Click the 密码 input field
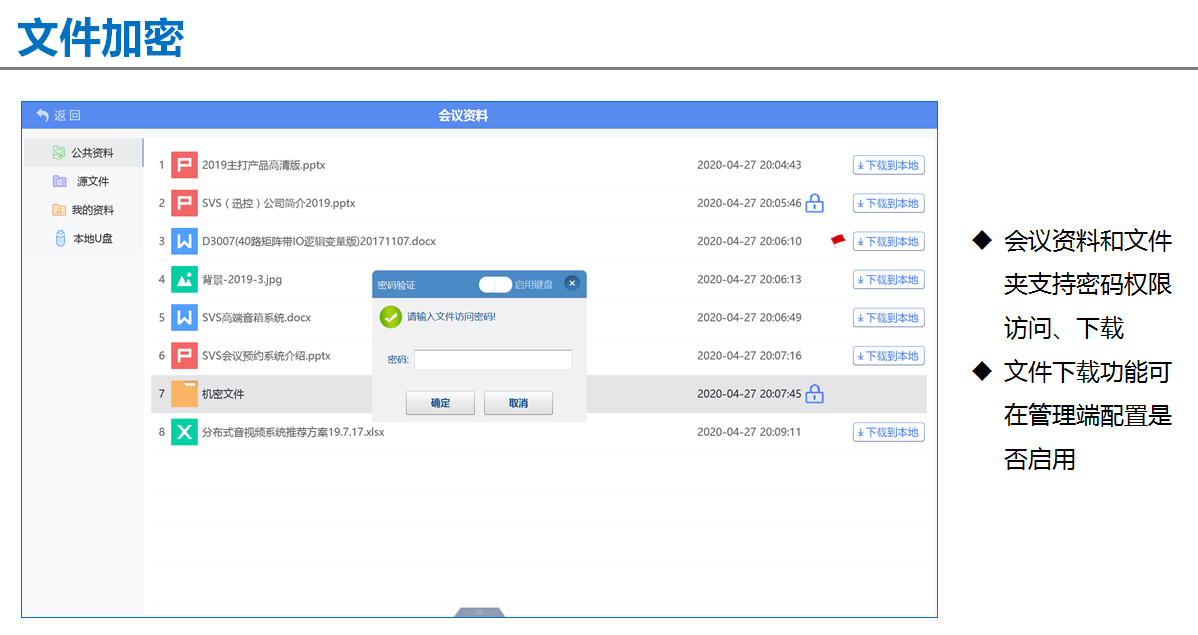The height and width of the screenshot is (635, 1198). pyautogui.click(x=493, y=360)
